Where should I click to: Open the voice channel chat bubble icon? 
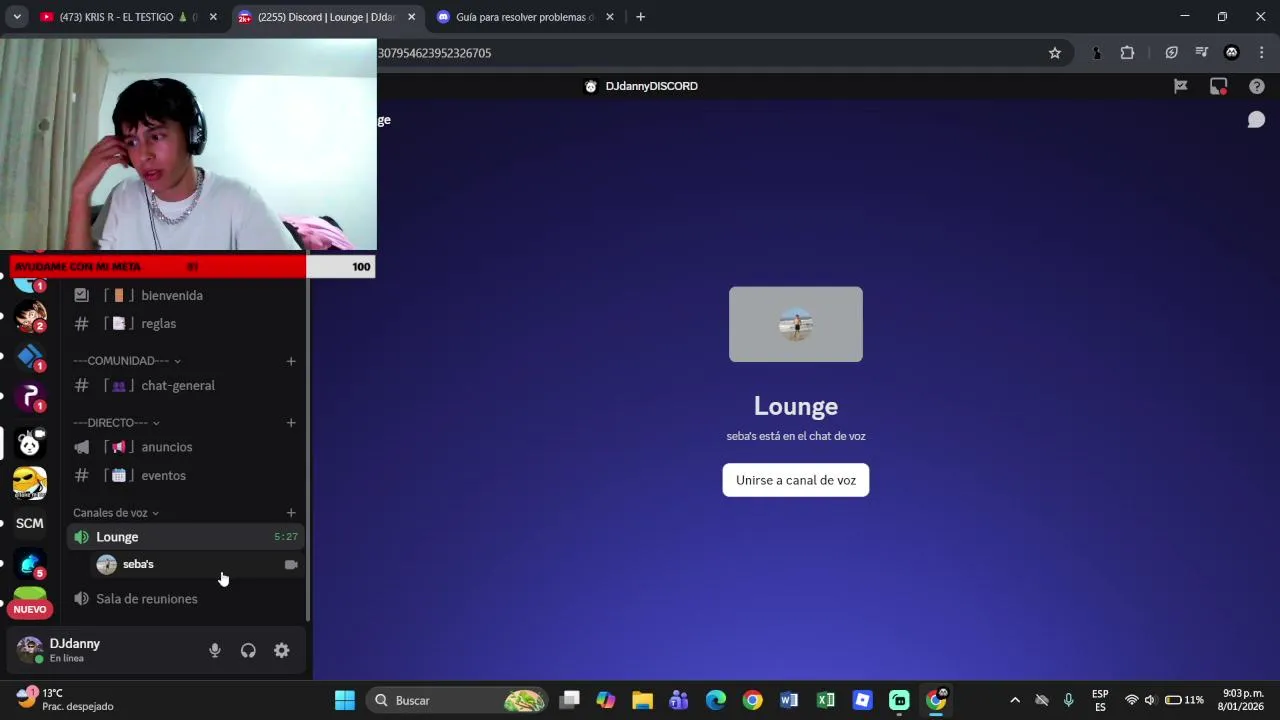1256,120
